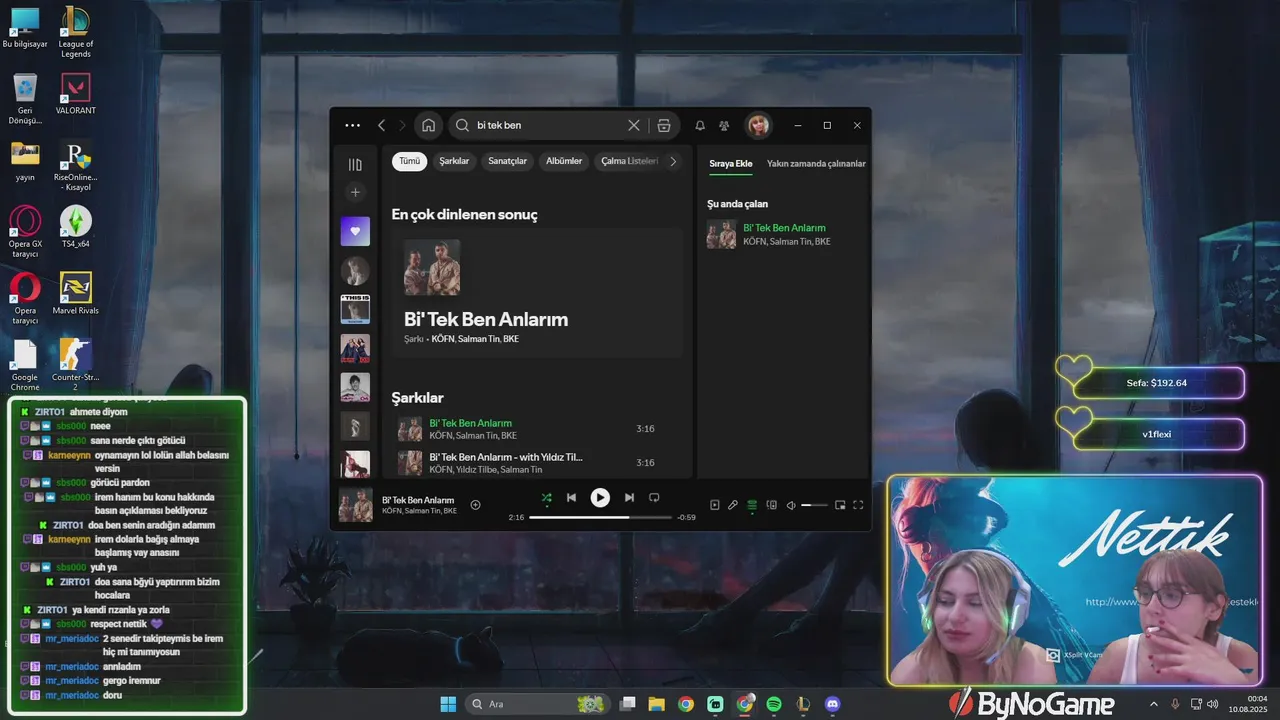The height and width of the screenshot is (720, 1280).
Task: Select the Sanatçılar filter chip
Action: (507, 161)
